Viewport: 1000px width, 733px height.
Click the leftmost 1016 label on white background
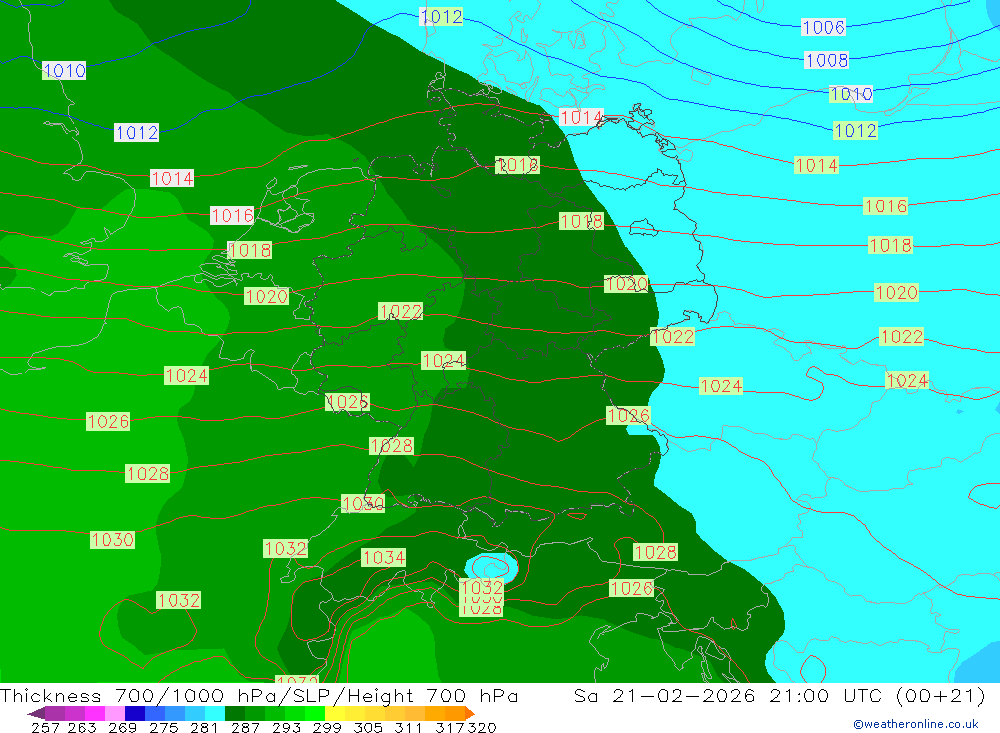pyautogui.click(x=232, y=216)
